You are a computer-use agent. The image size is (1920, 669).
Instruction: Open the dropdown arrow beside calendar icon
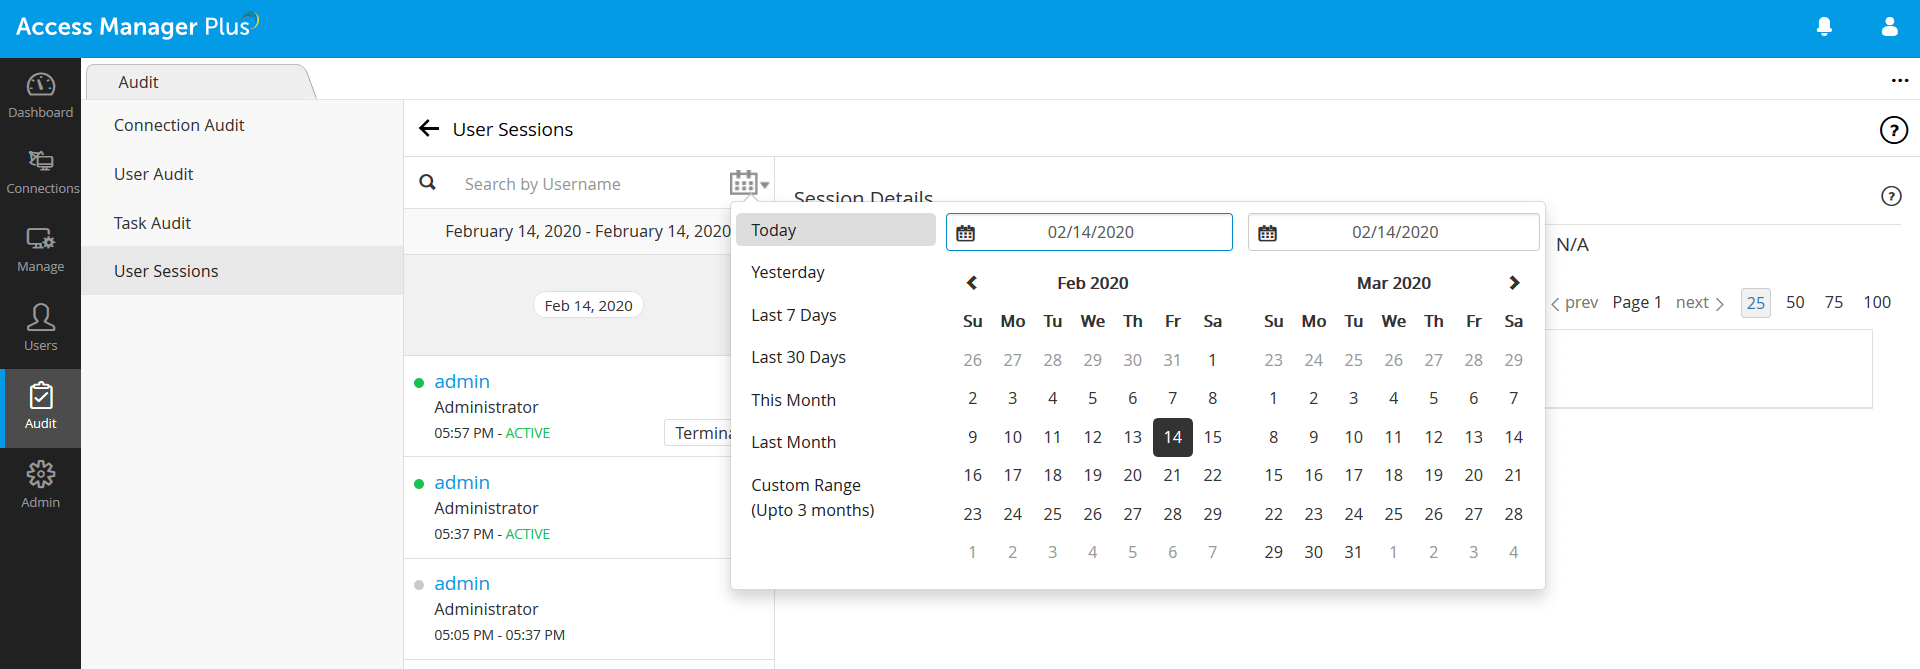(765, 185)
